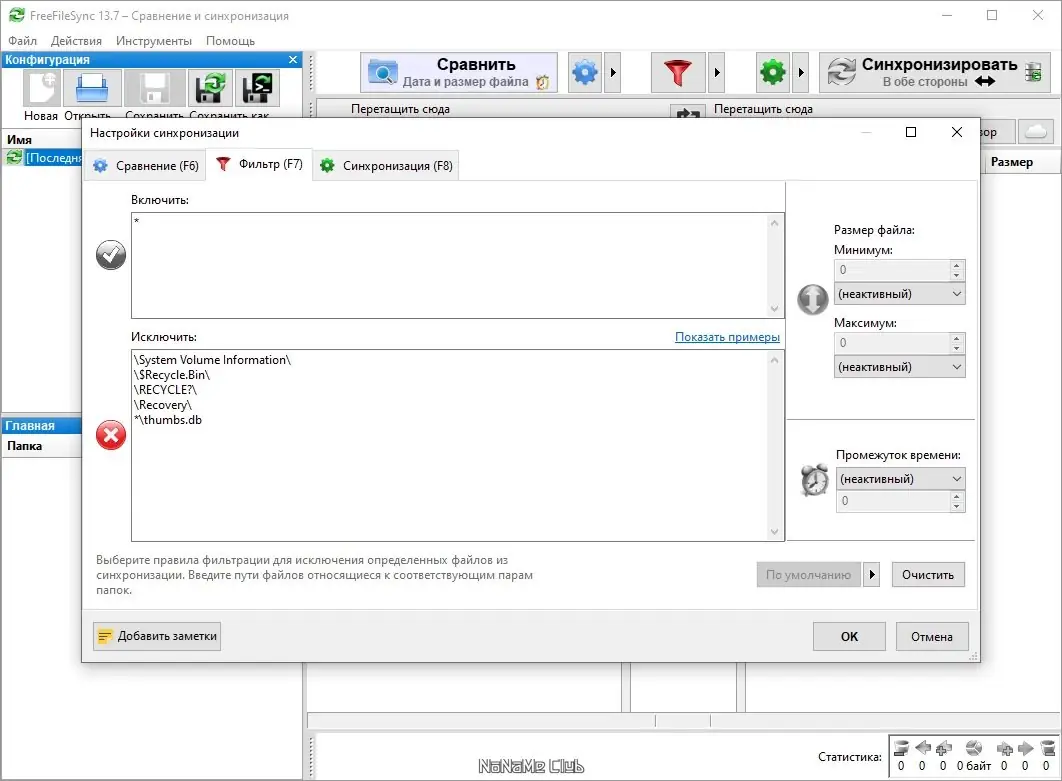Open the maximum size unit dropdown
The height and width of the screenshot is (781, 1062).
point(899,367)
